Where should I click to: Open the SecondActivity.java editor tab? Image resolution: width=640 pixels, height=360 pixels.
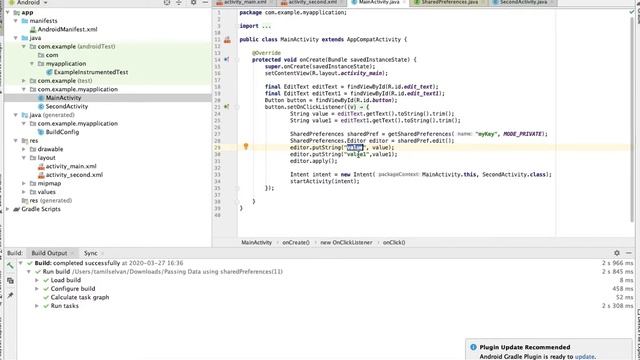tap(523, 2)
